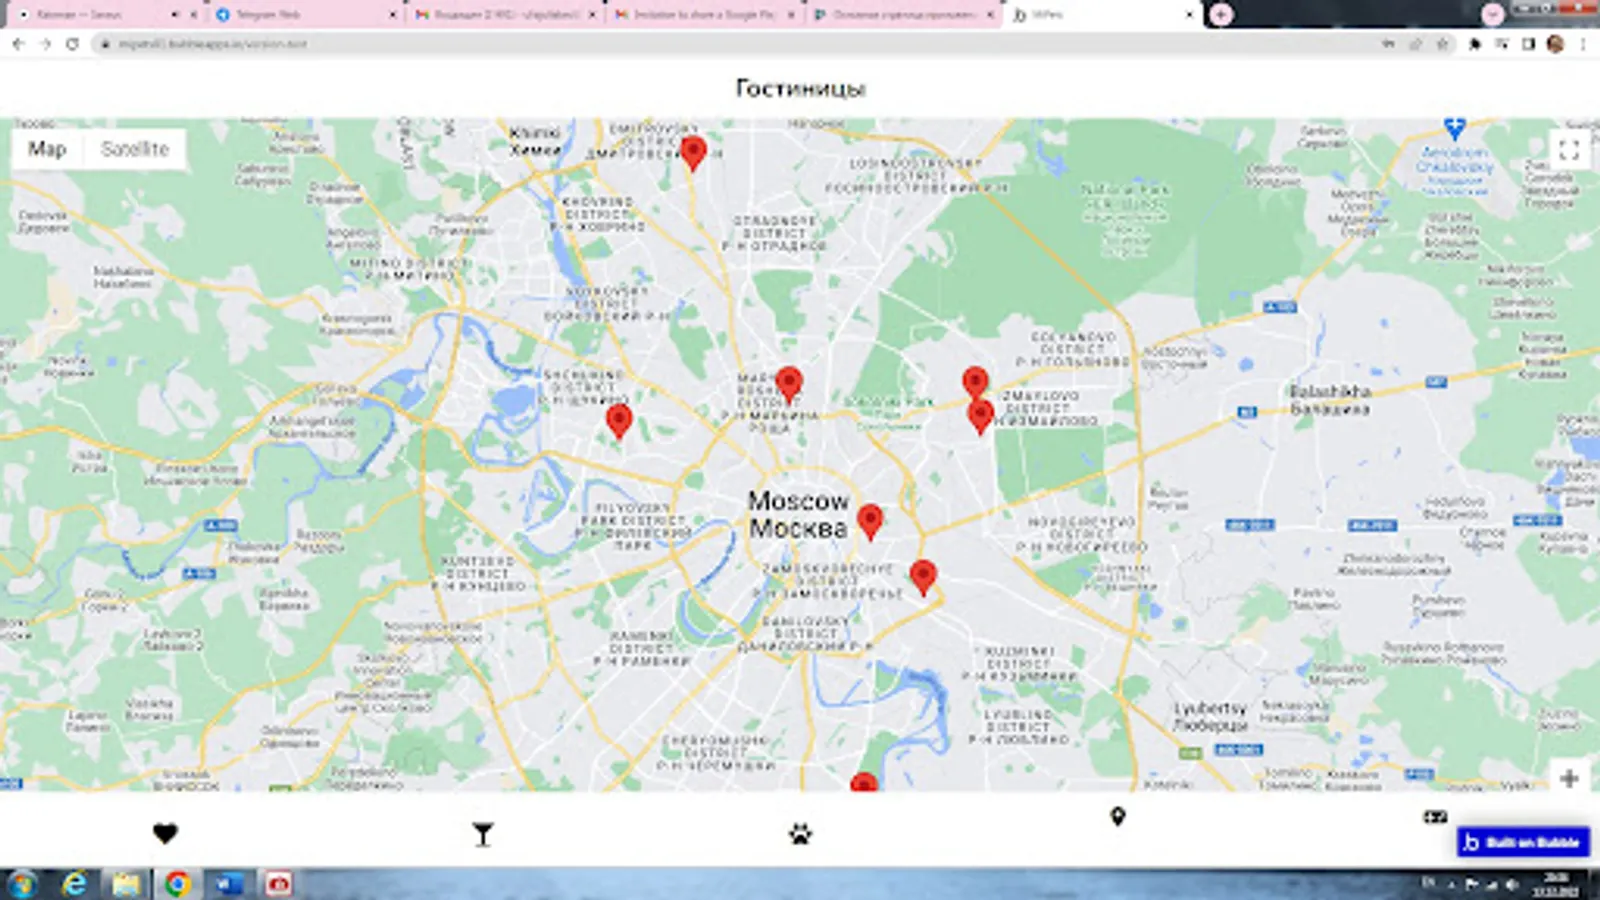Switch to the Telegram Web tab
Viewport: 1600px width, 900px height.
[304, 15]
